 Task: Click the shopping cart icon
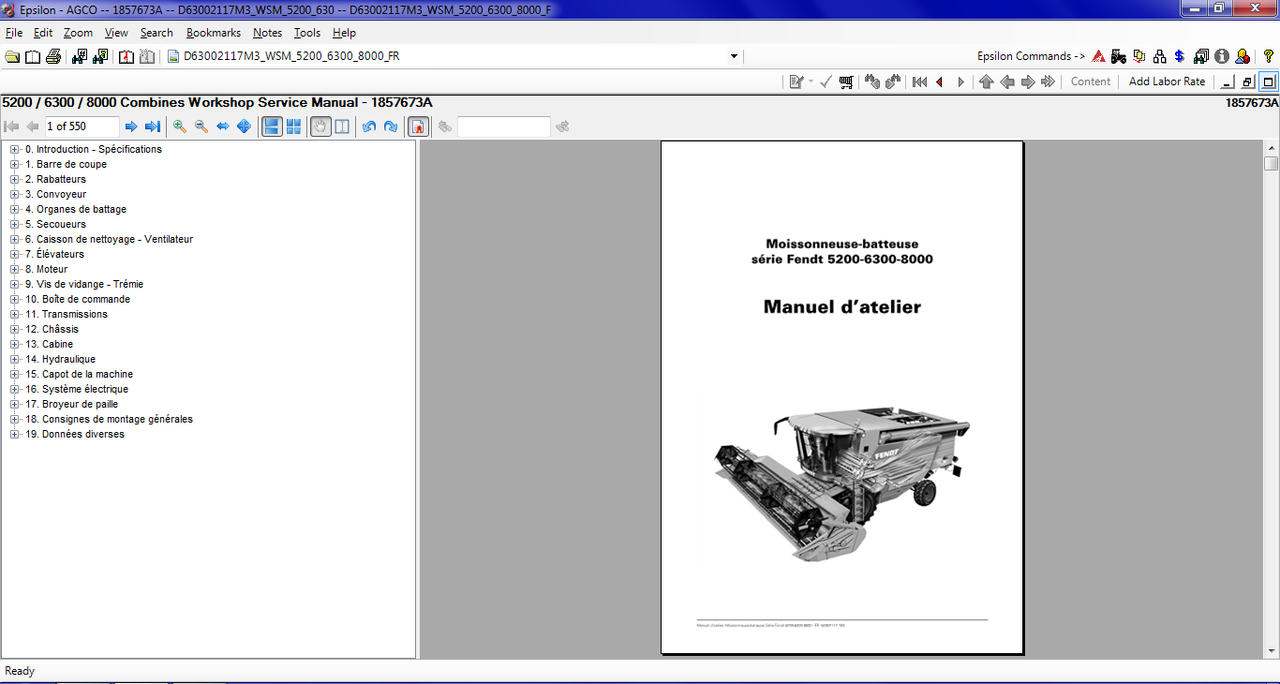click(x=846, y=82)
